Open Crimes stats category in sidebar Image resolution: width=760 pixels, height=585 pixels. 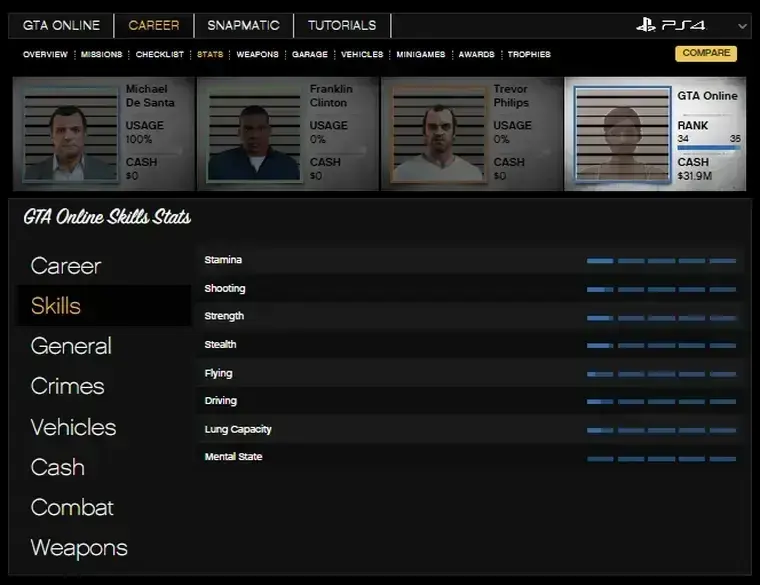(x=67, y=386)
